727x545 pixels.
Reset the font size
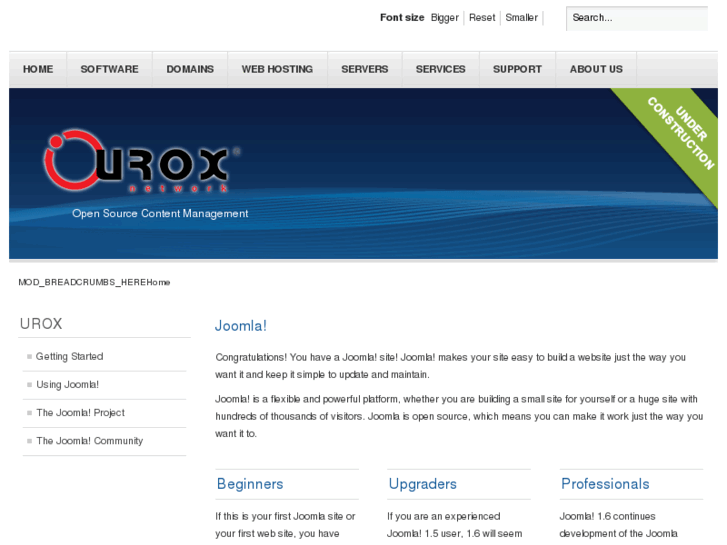point(482,18)
